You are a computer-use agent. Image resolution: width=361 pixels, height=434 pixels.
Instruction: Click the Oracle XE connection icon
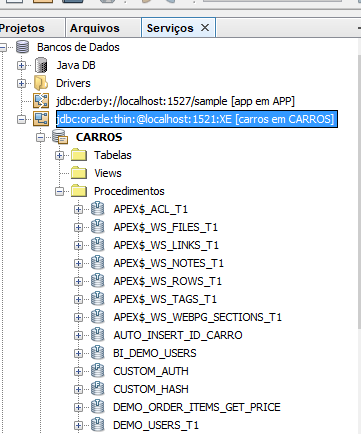41,119
